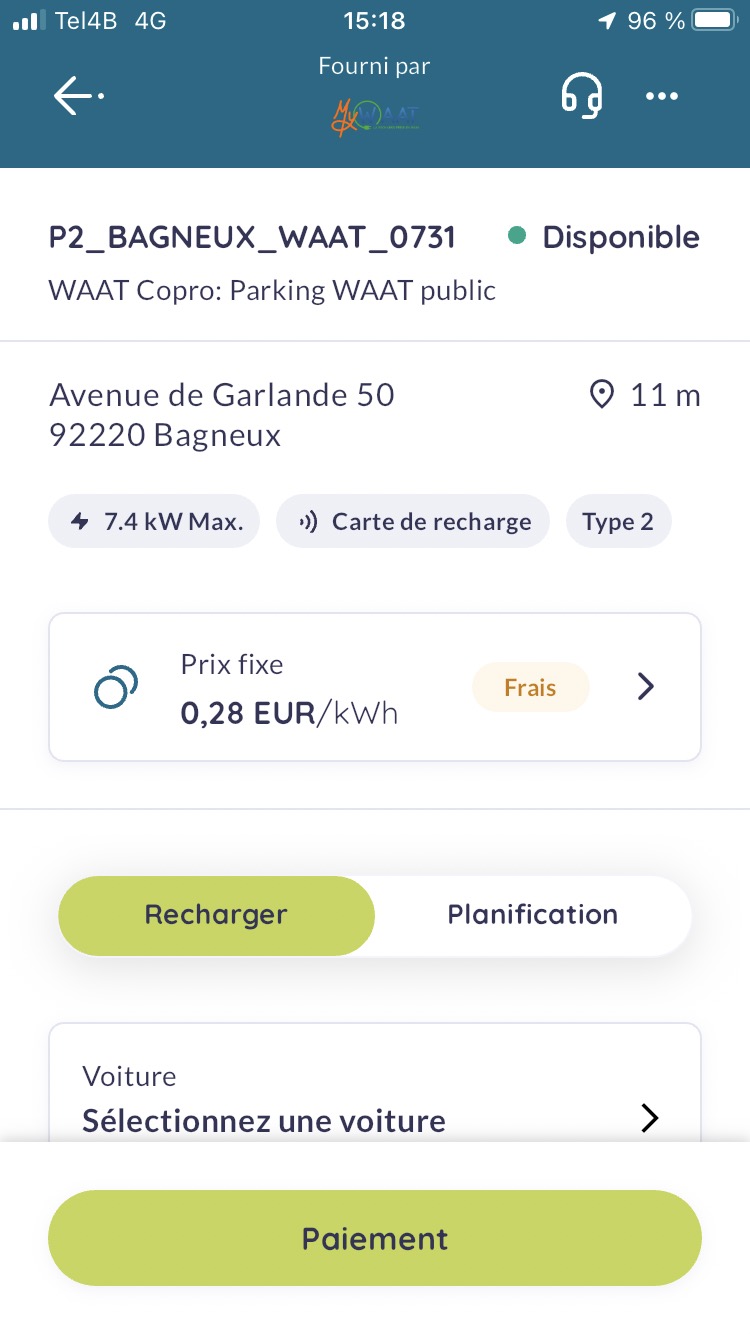Tap the Type 2 connector tag

pos(618,522)
